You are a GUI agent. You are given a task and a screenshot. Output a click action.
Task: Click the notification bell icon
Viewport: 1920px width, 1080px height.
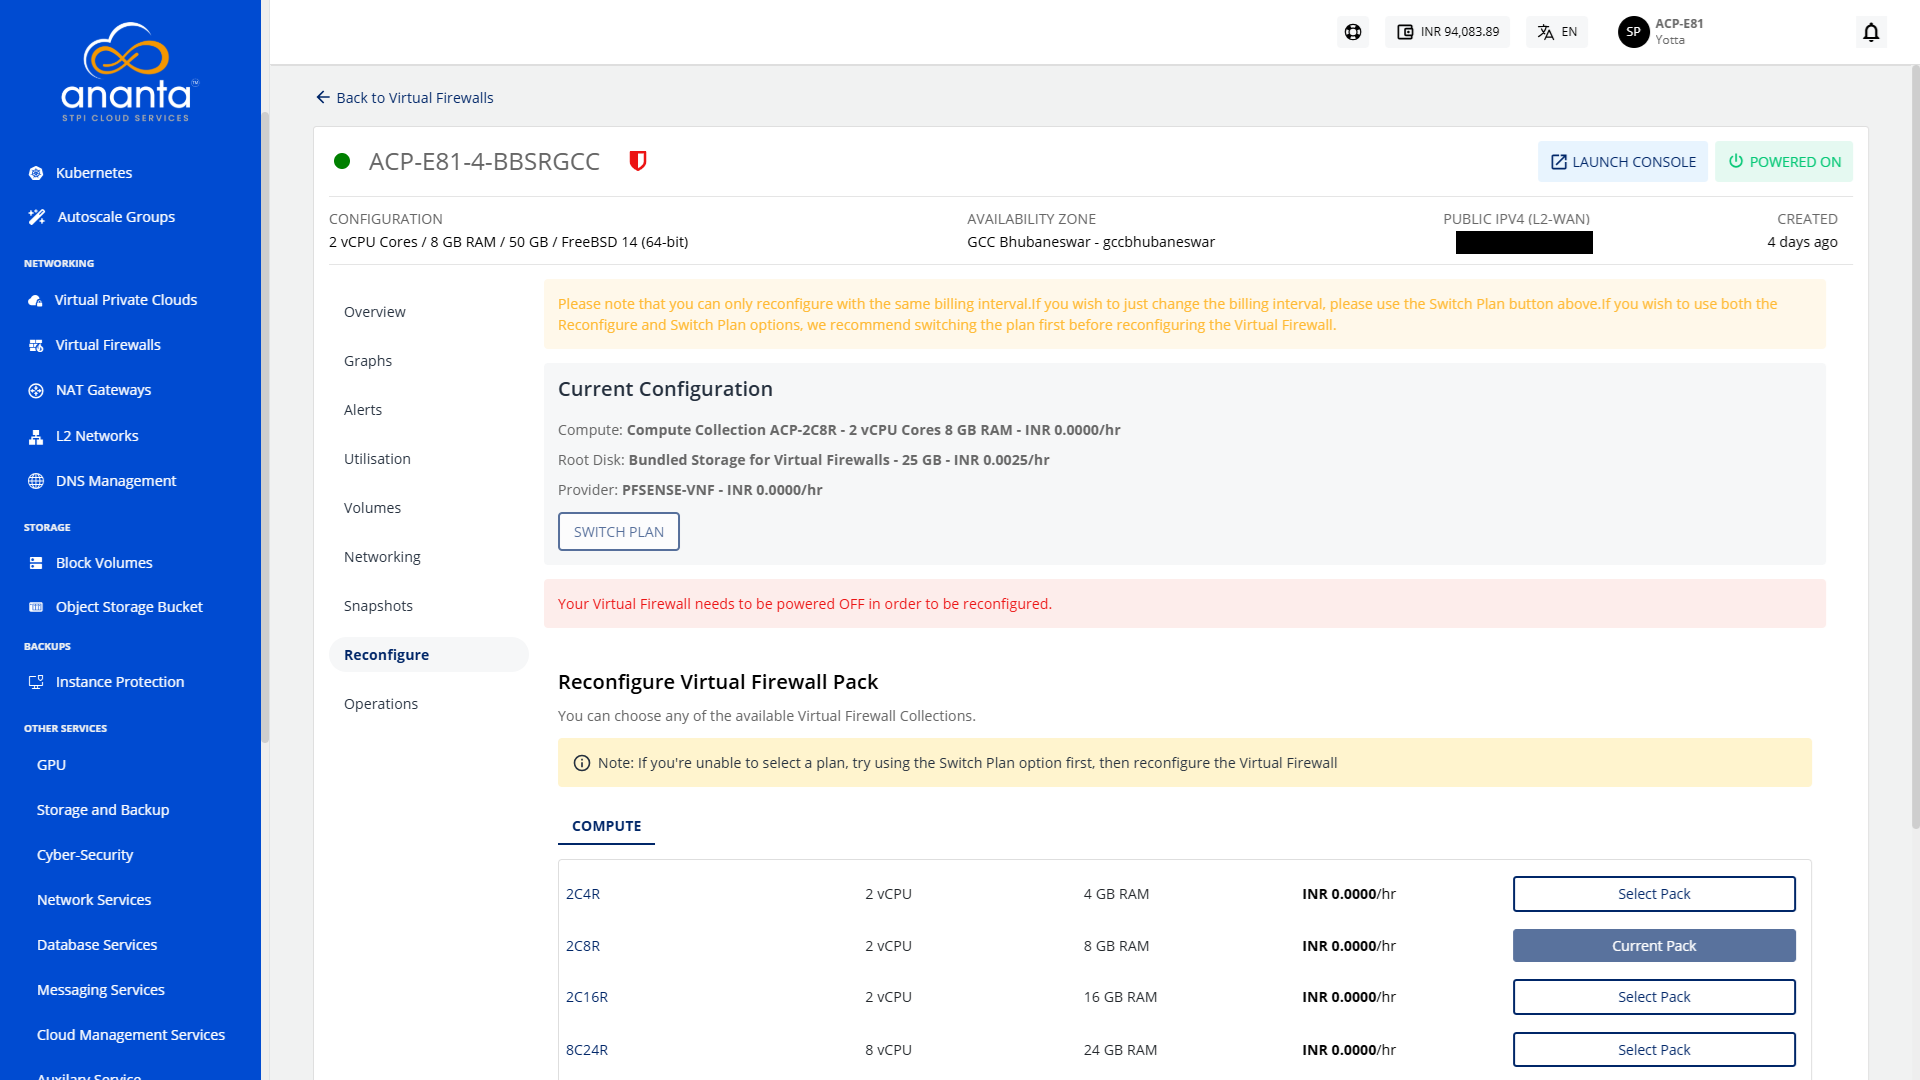click(x=1871, y=32)
